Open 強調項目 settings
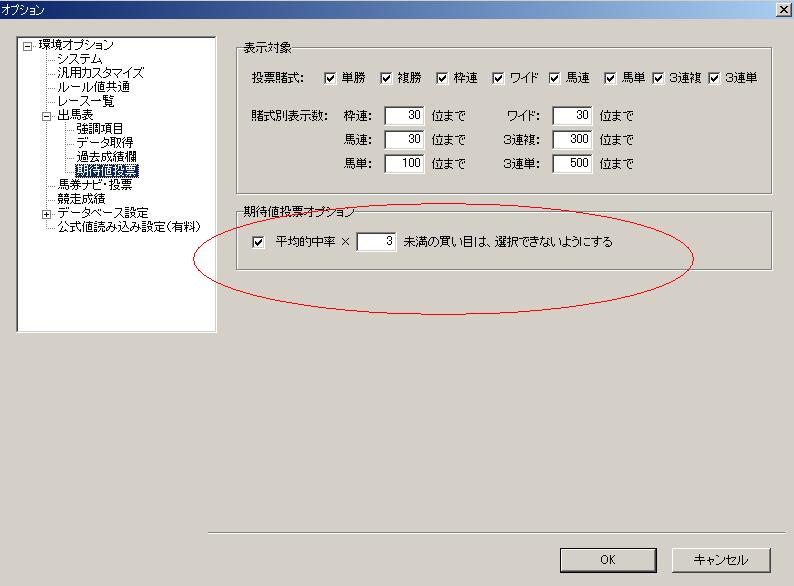794x586 pixels. [x=100, y=129]
